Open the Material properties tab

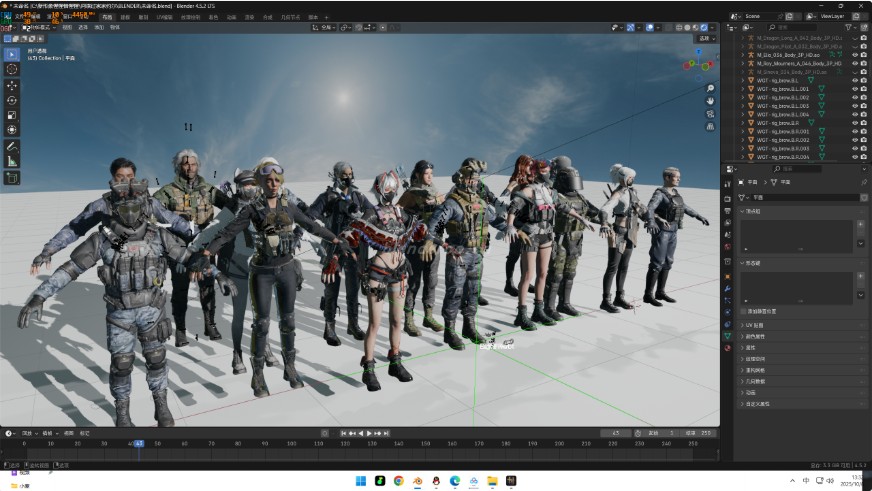click(727, 348)
